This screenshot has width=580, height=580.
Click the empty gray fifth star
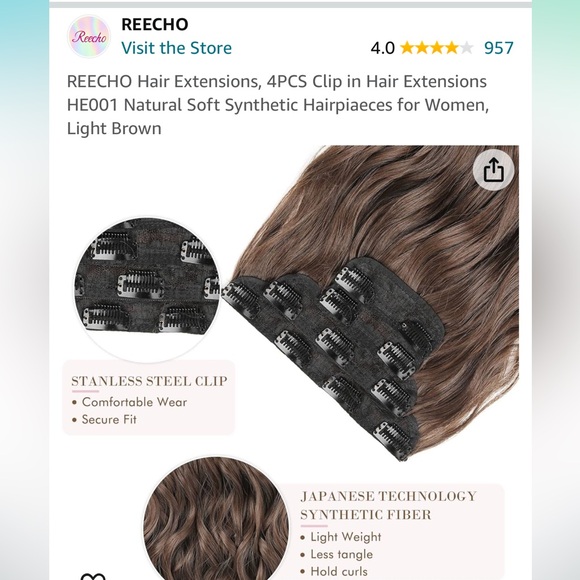(466, 48)
